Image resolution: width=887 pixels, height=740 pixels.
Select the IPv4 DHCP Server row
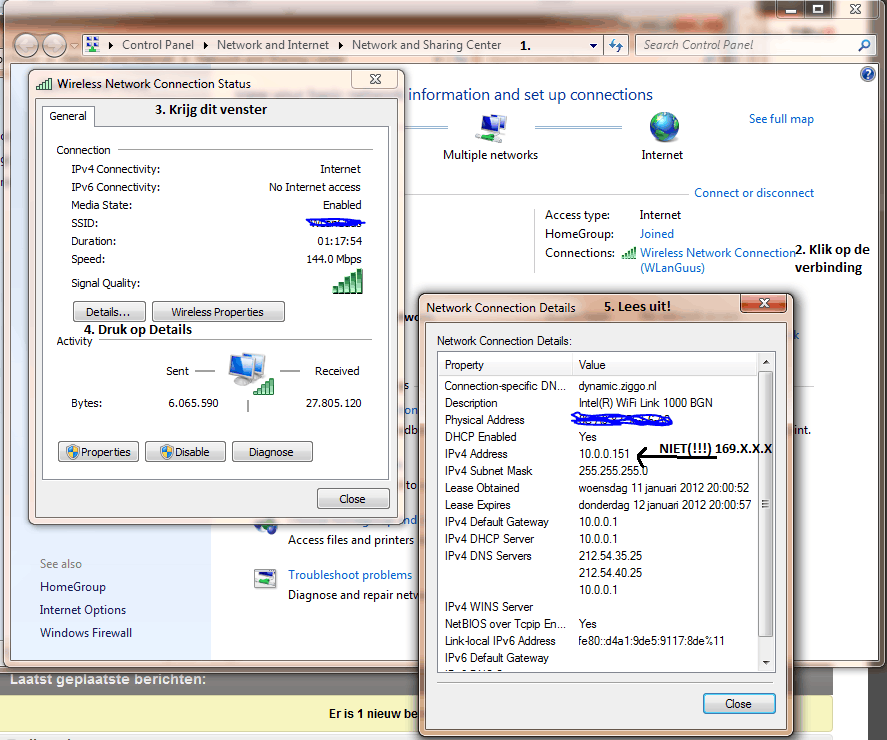598,539
